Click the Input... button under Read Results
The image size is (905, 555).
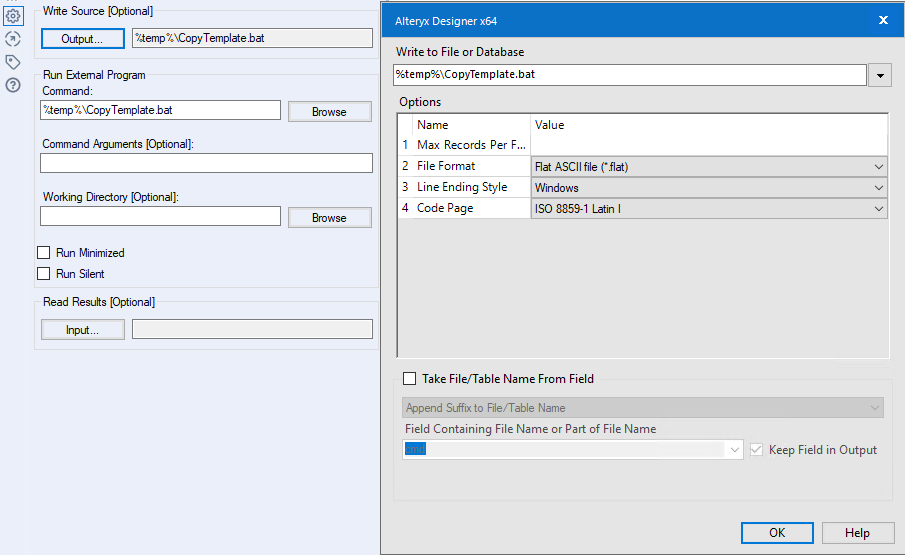coord(83,330)
